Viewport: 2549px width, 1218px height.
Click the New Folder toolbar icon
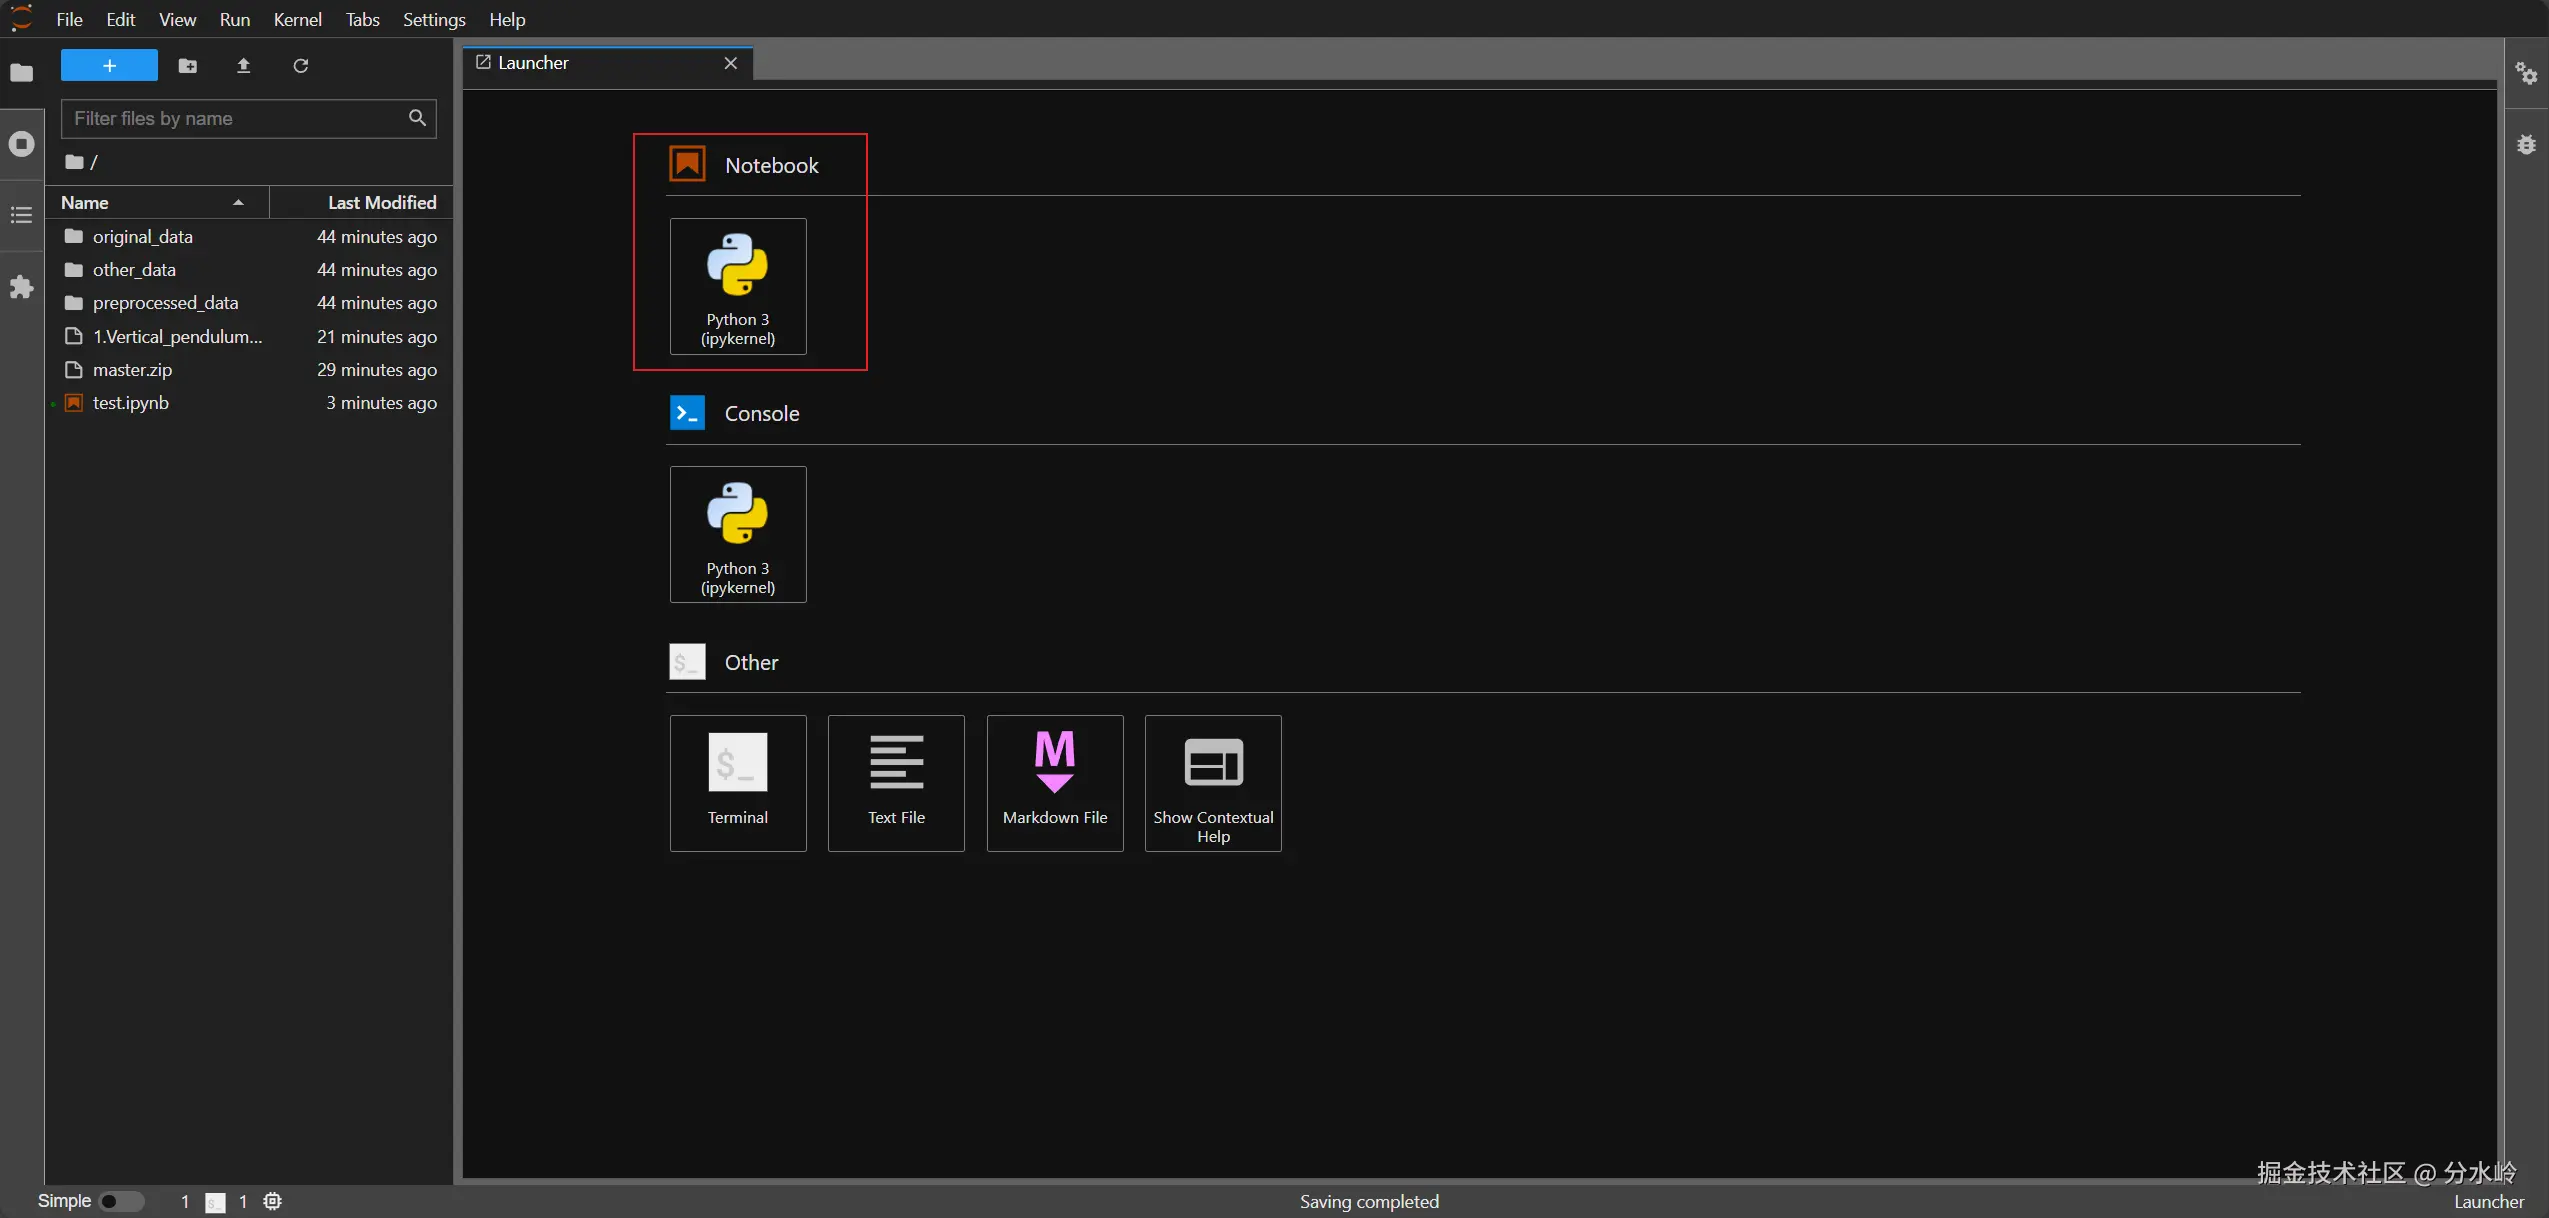point(187,66)
